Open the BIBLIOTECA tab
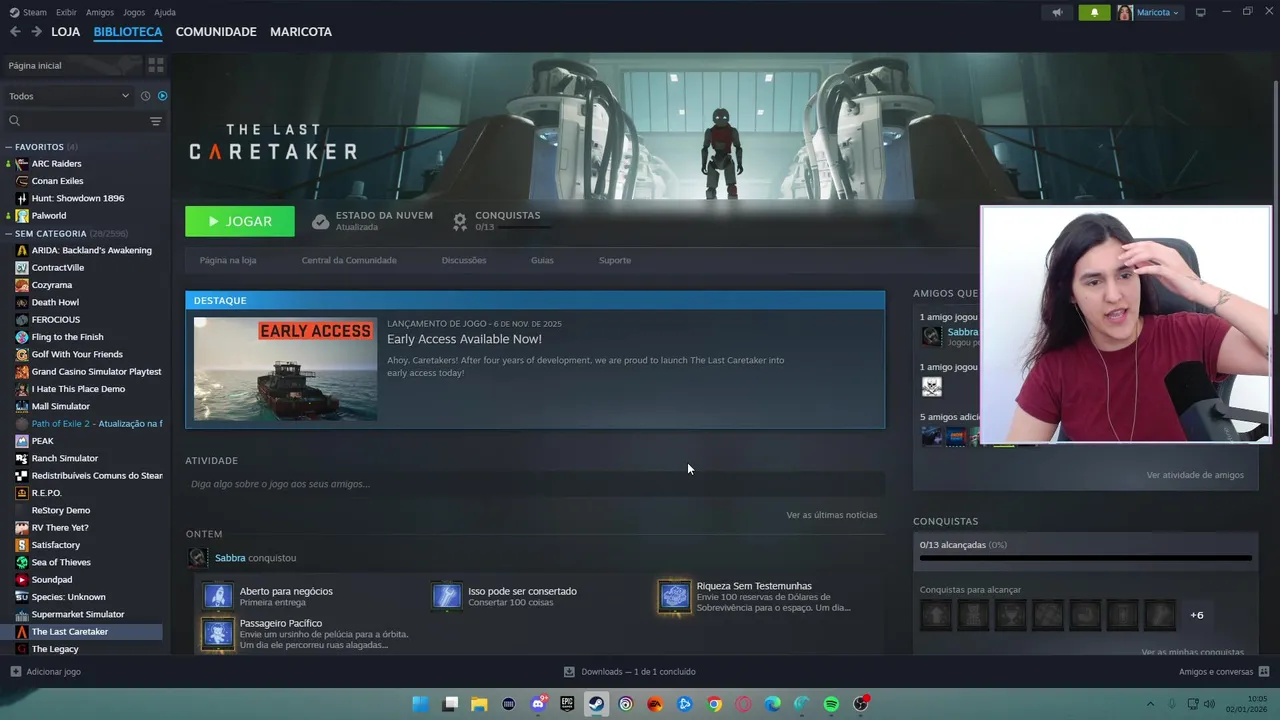 (128, 32)
